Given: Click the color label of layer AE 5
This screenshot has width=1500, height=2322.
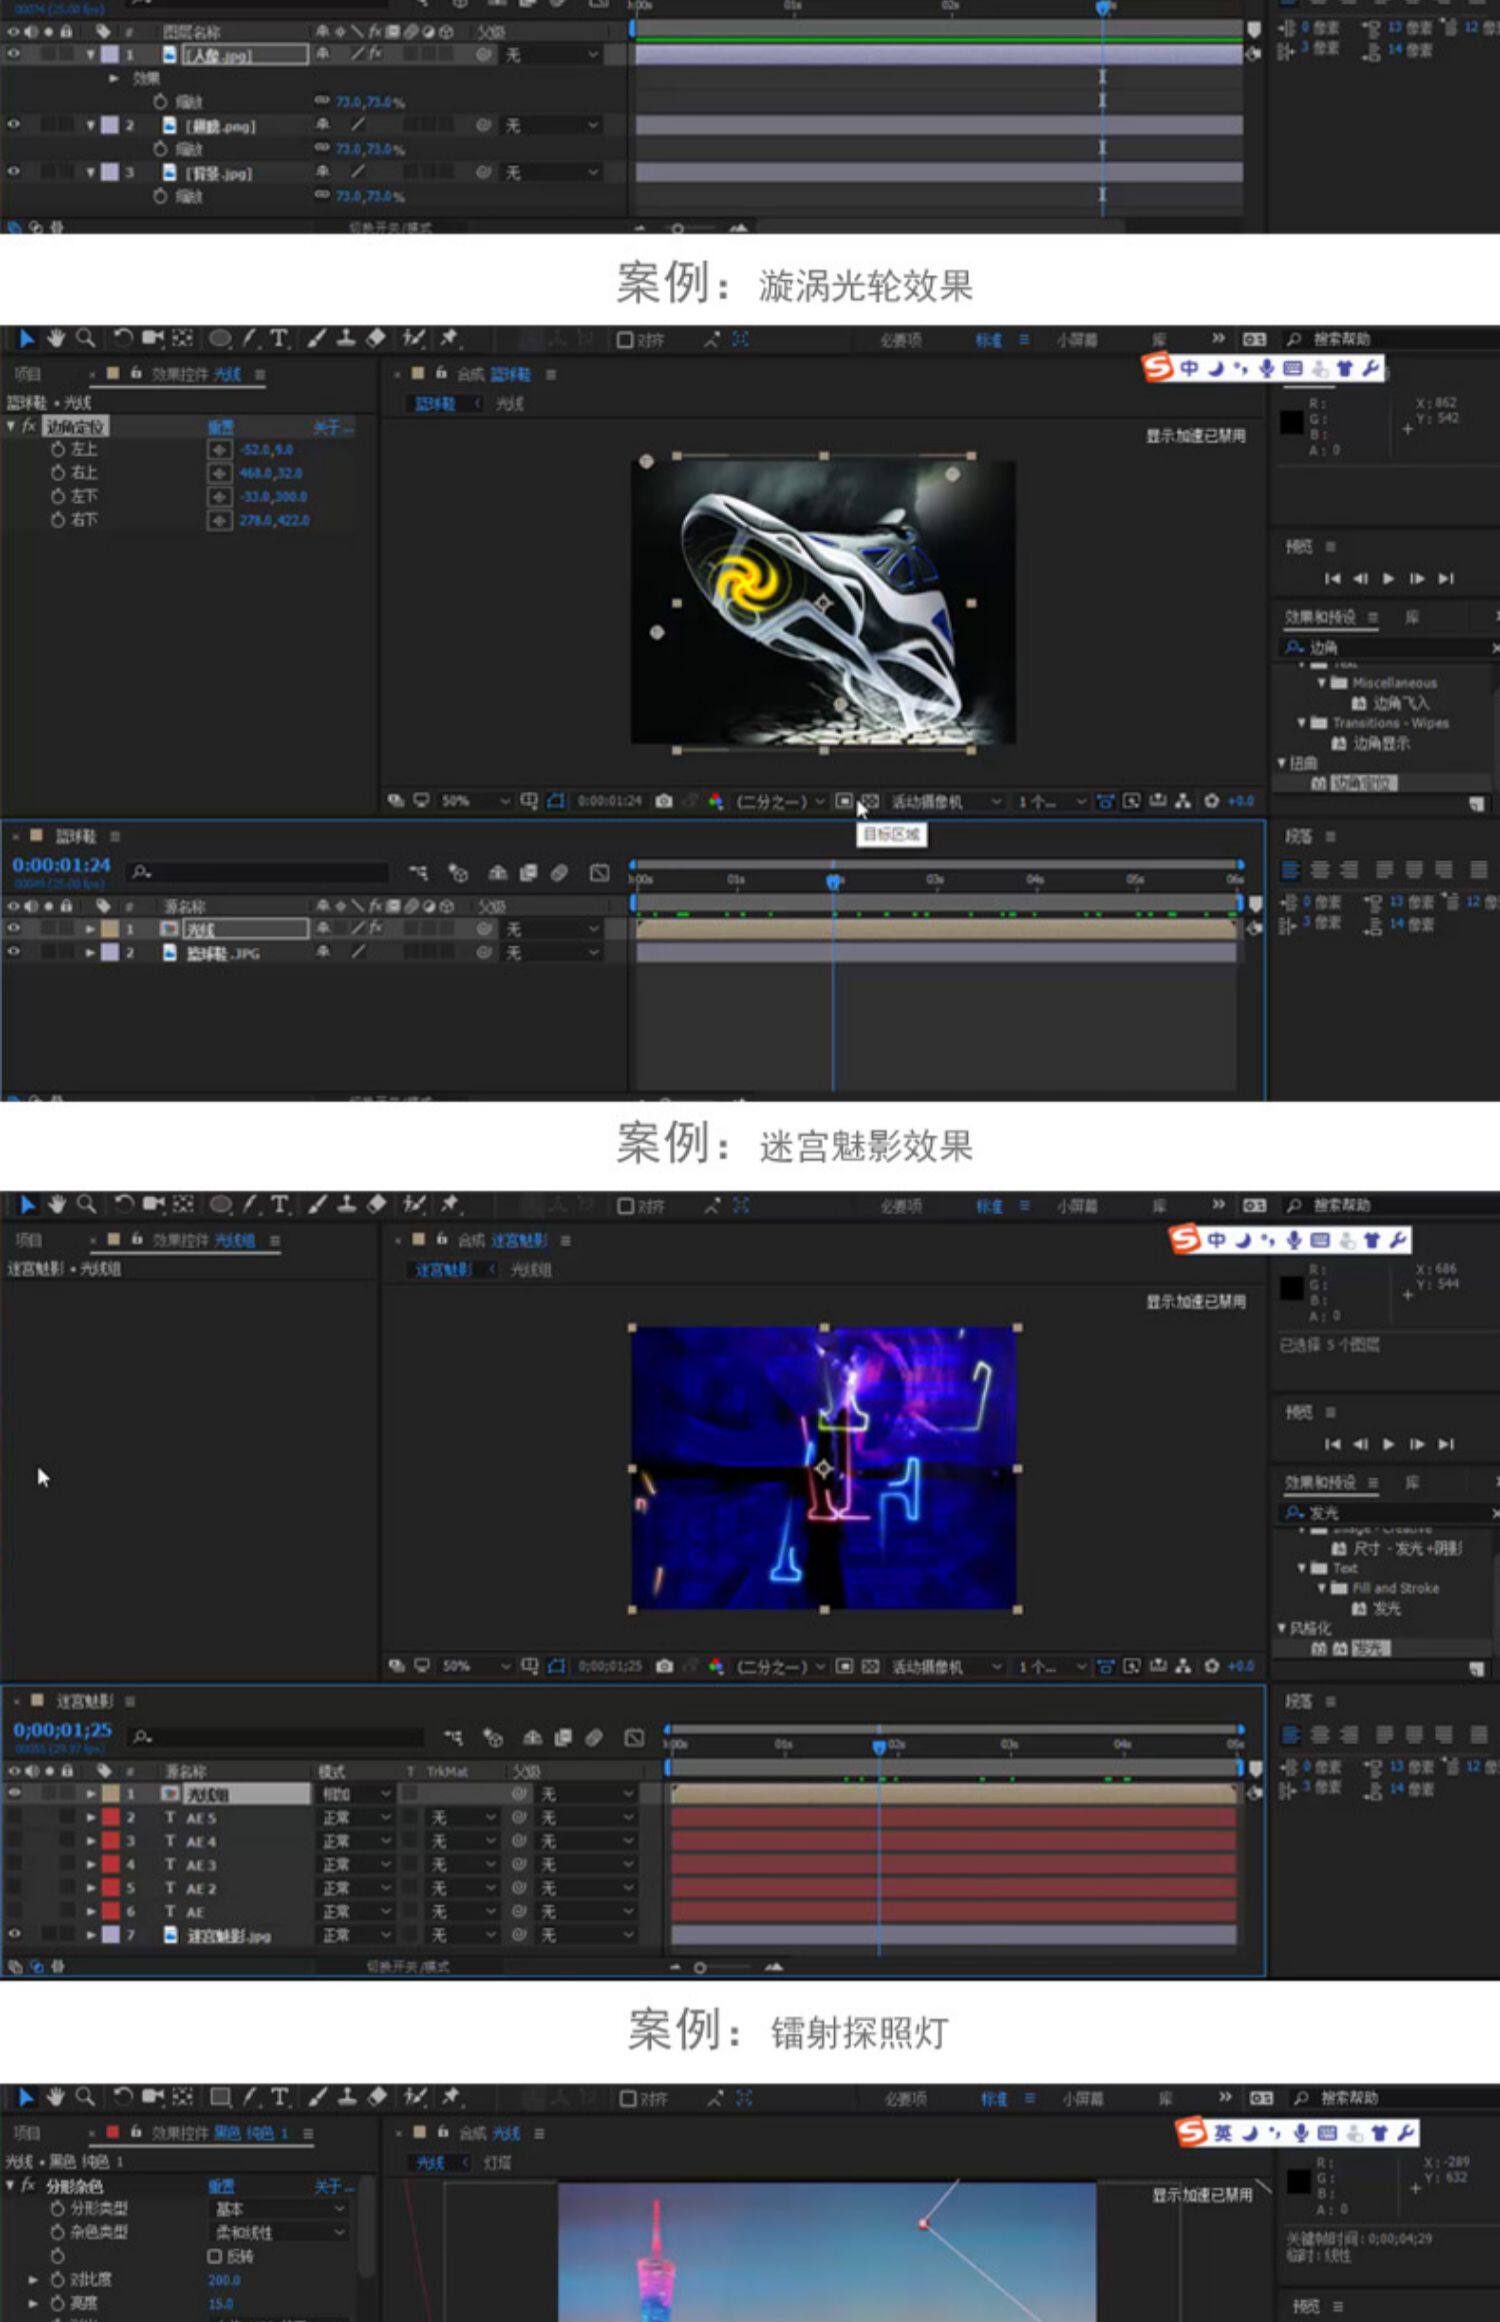Looking at the screenshot, I should tap(111, 1817).
